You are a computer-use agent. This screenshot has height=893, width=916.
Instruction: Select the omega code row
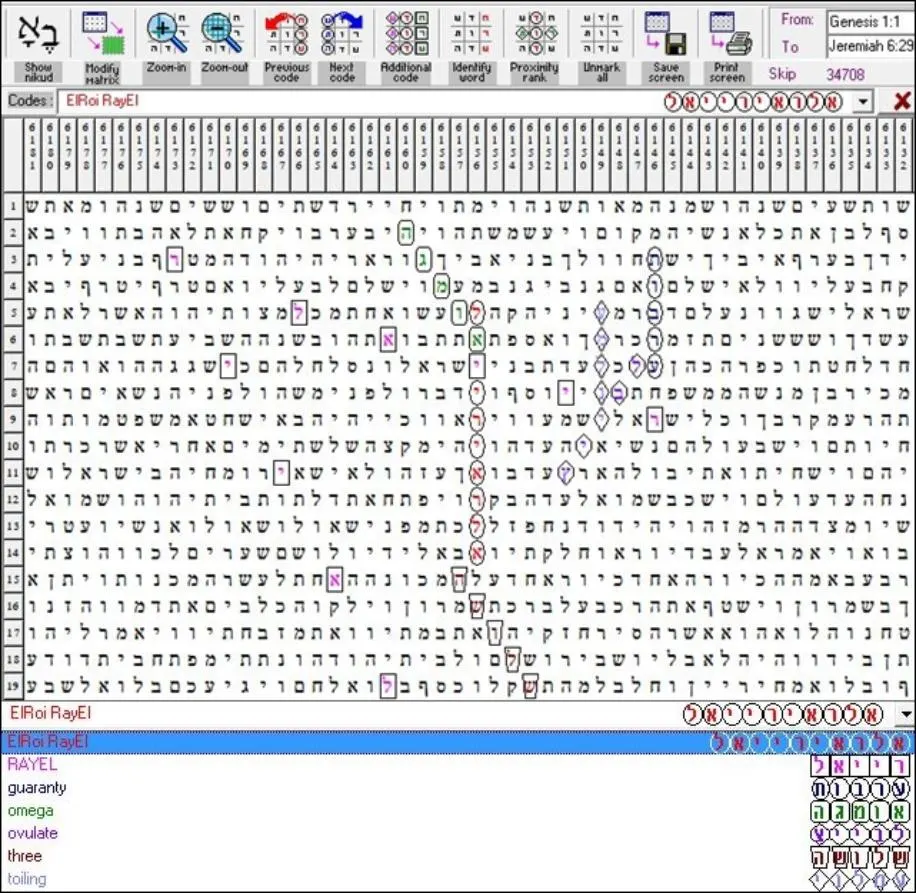tap(458, 811)
